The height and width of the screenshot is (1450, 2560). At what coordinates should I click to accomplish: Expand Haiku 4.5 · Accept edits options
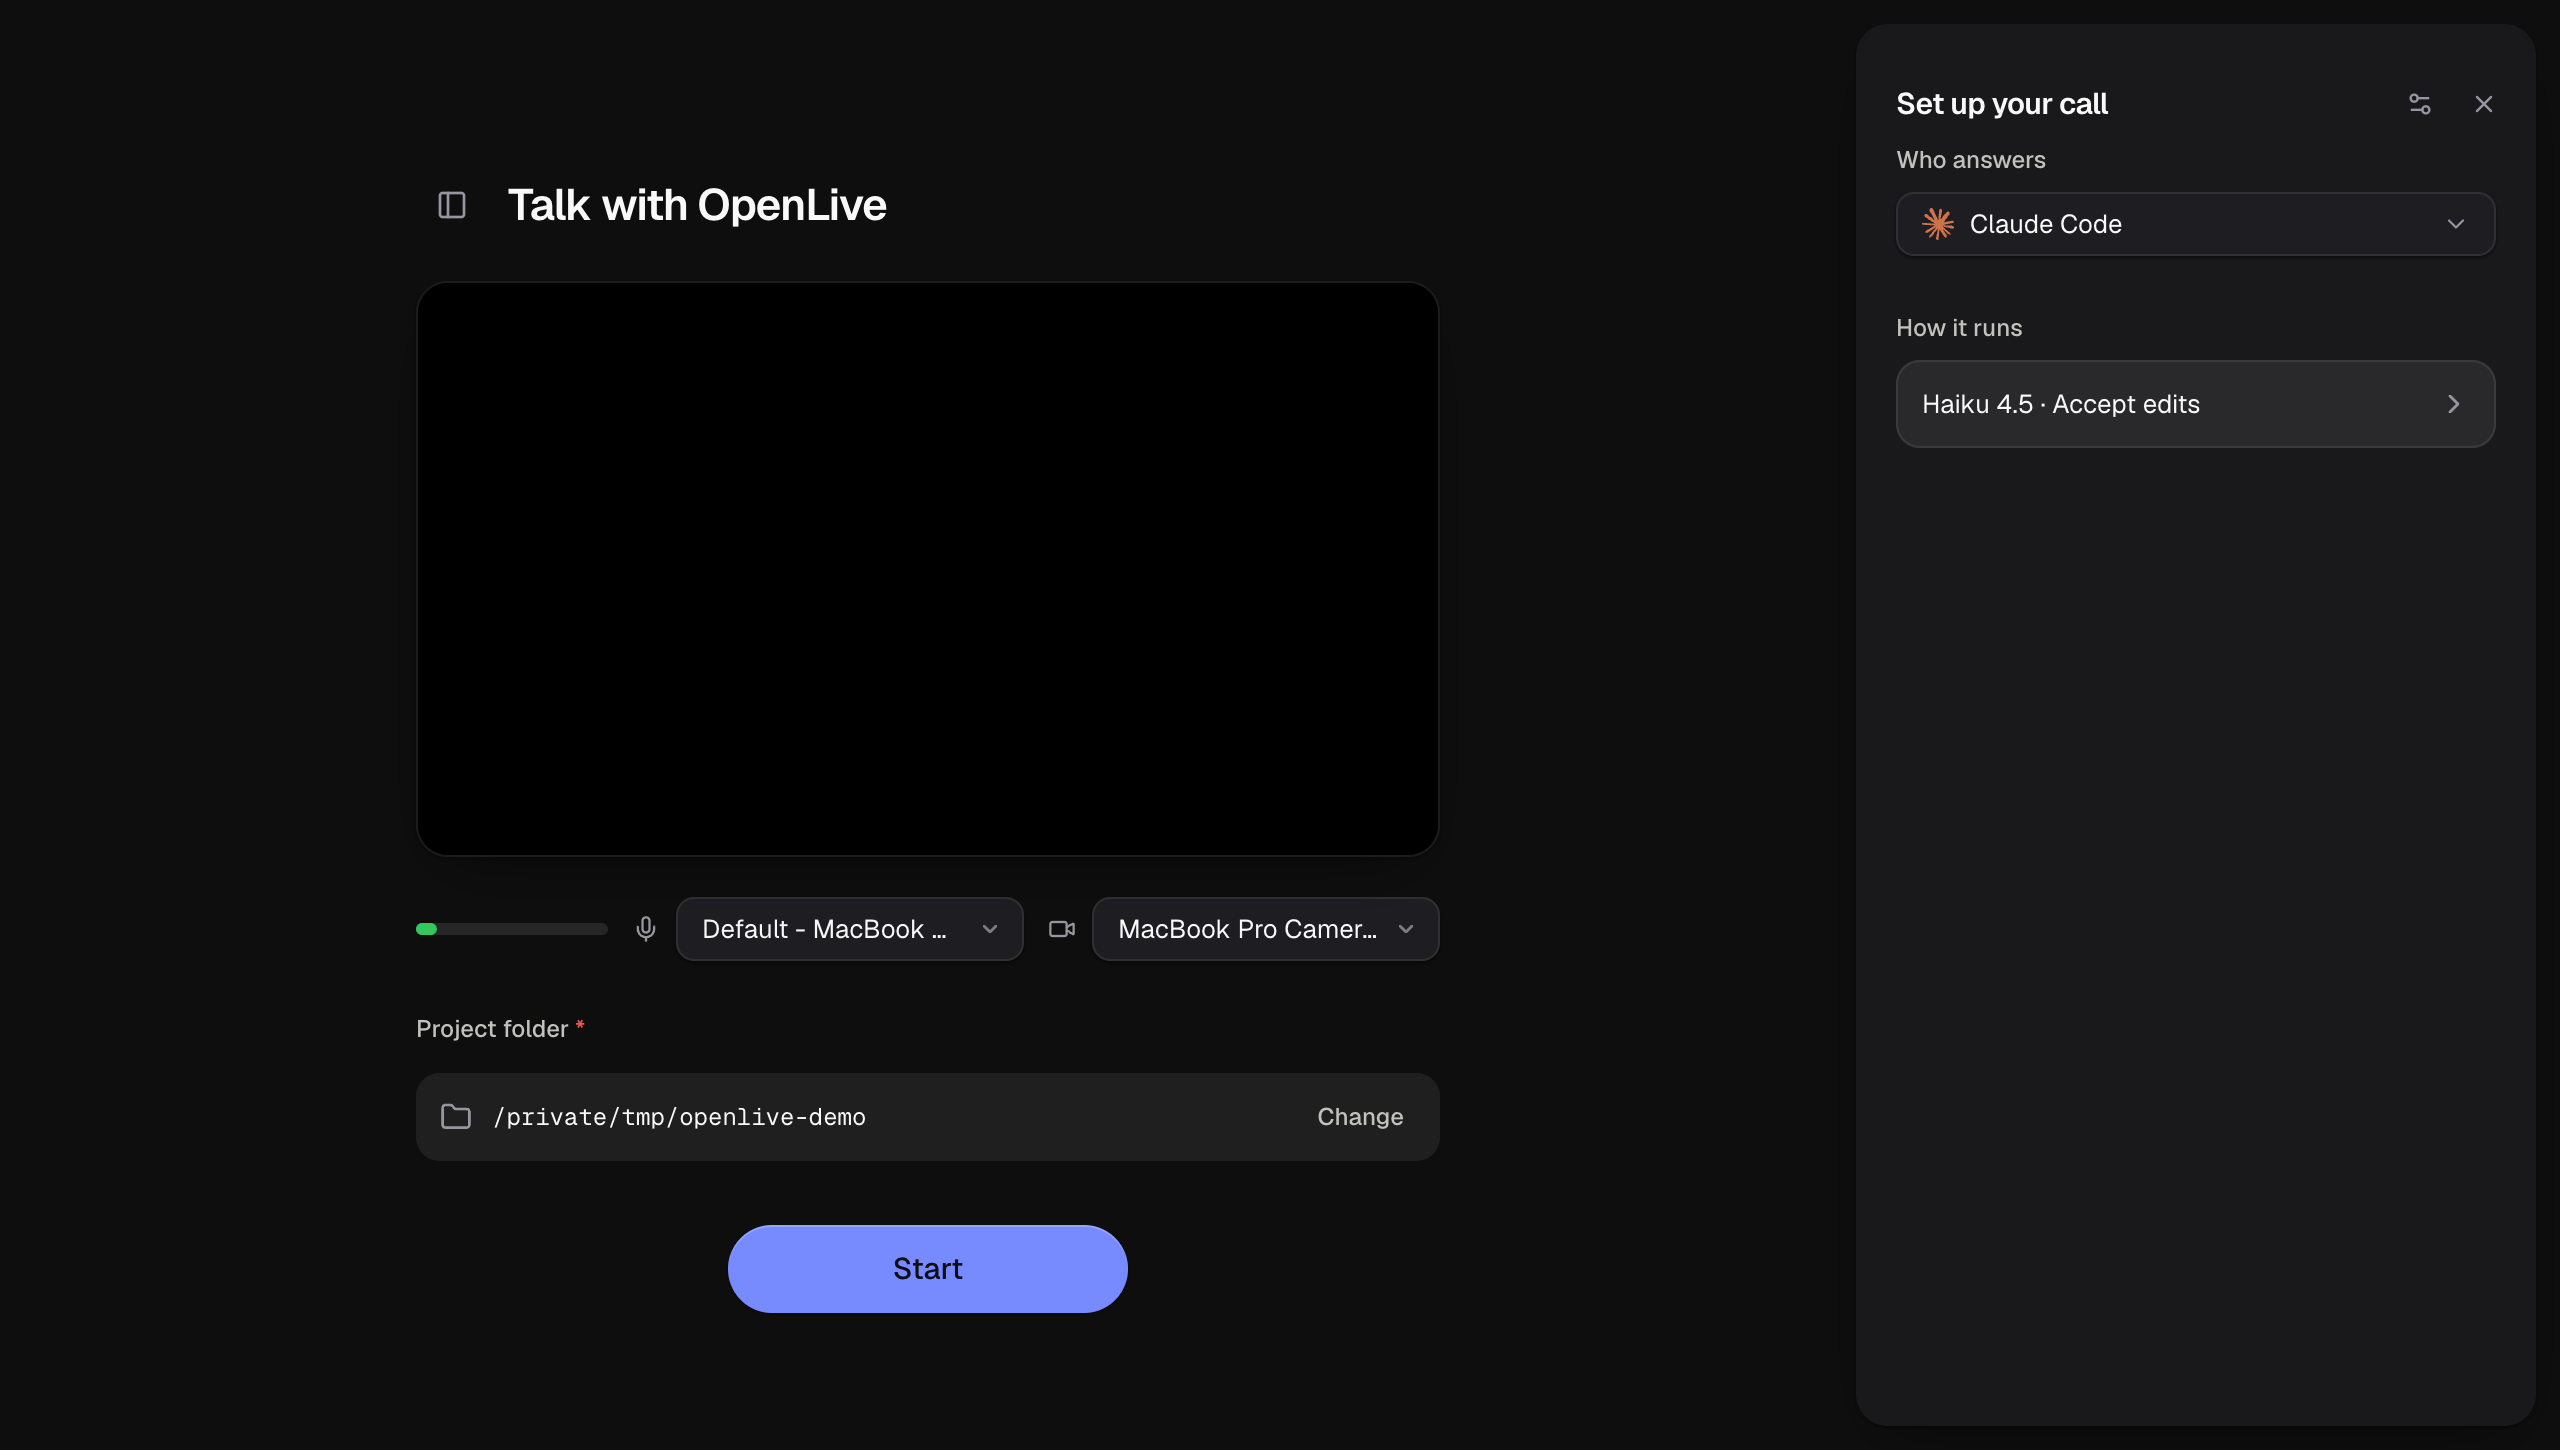click(2195, 404)
